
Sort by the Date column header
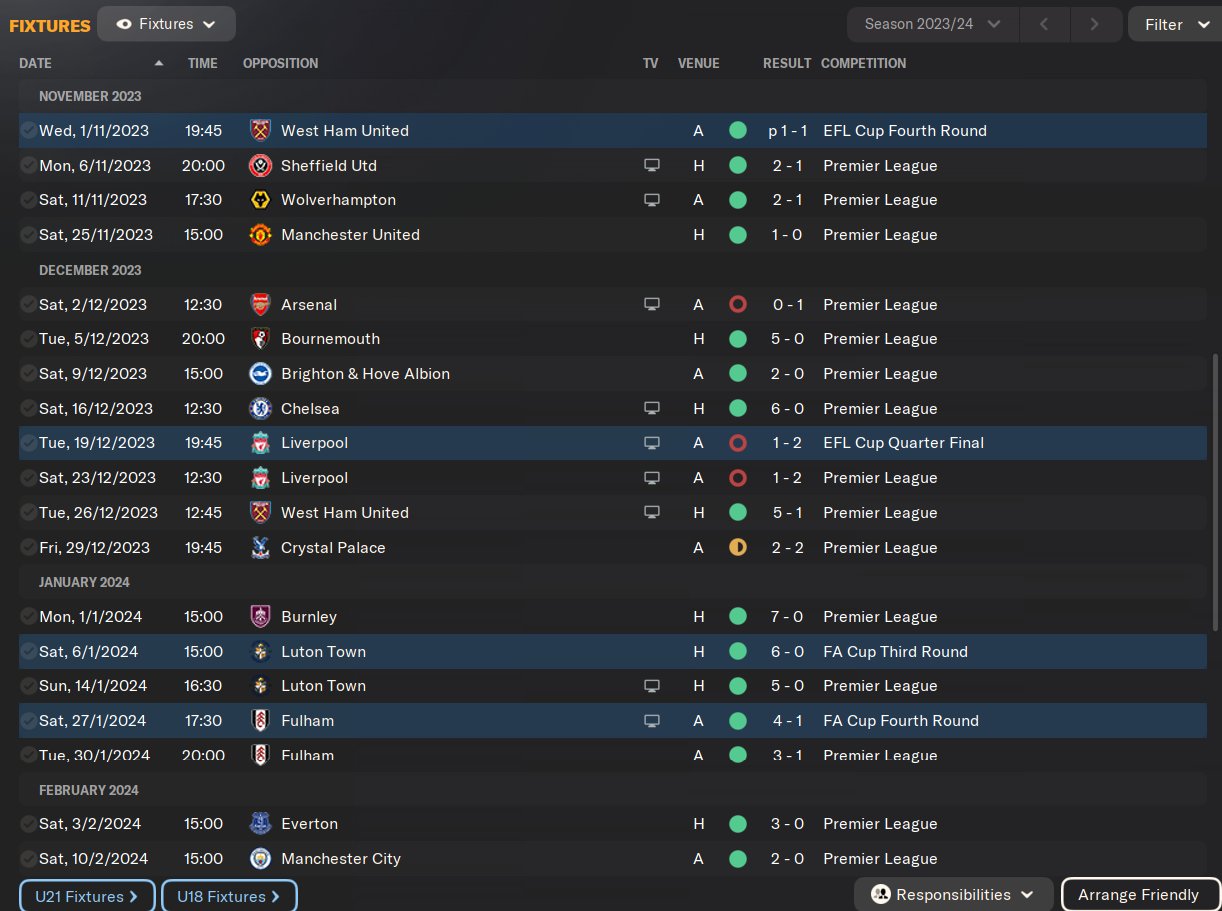[35, 63]
